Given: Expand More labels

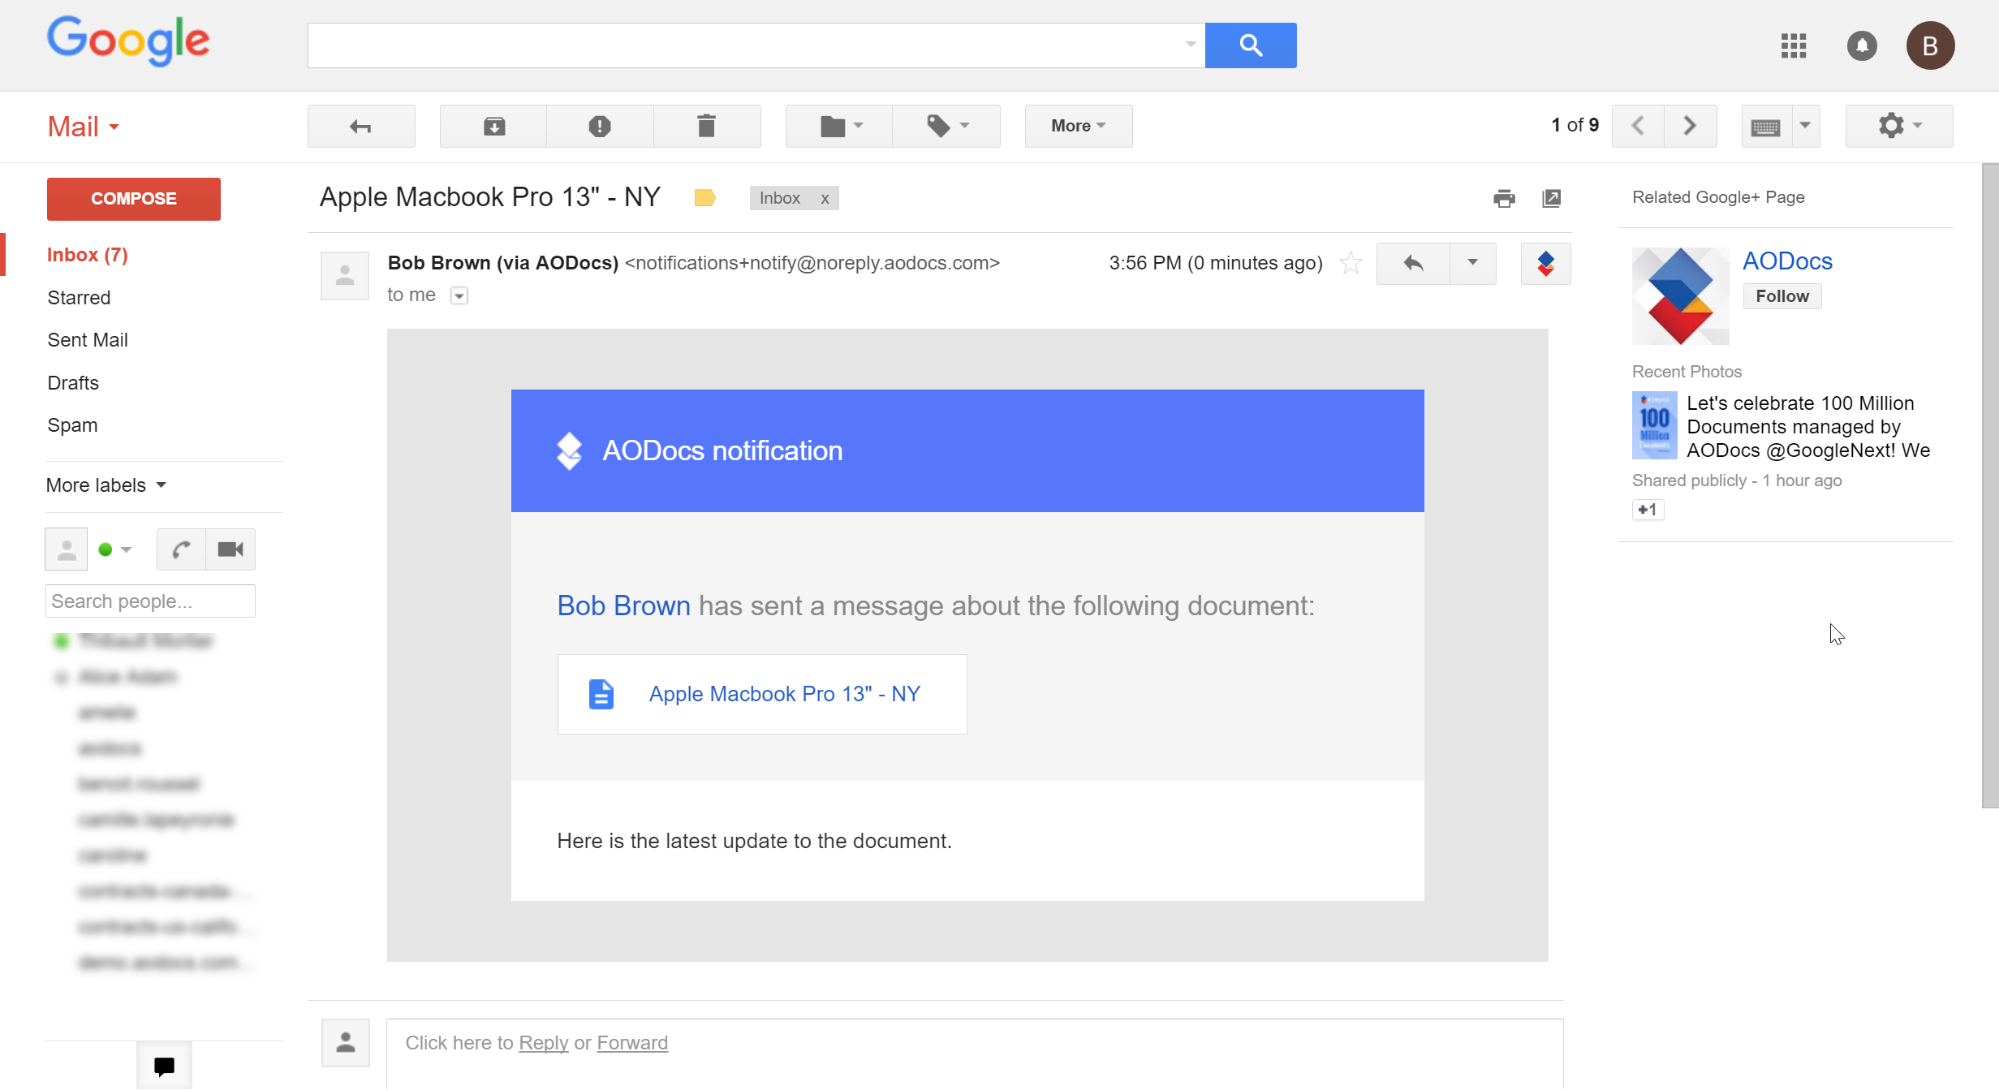Looking at the screenshot, I should [106, 485].
